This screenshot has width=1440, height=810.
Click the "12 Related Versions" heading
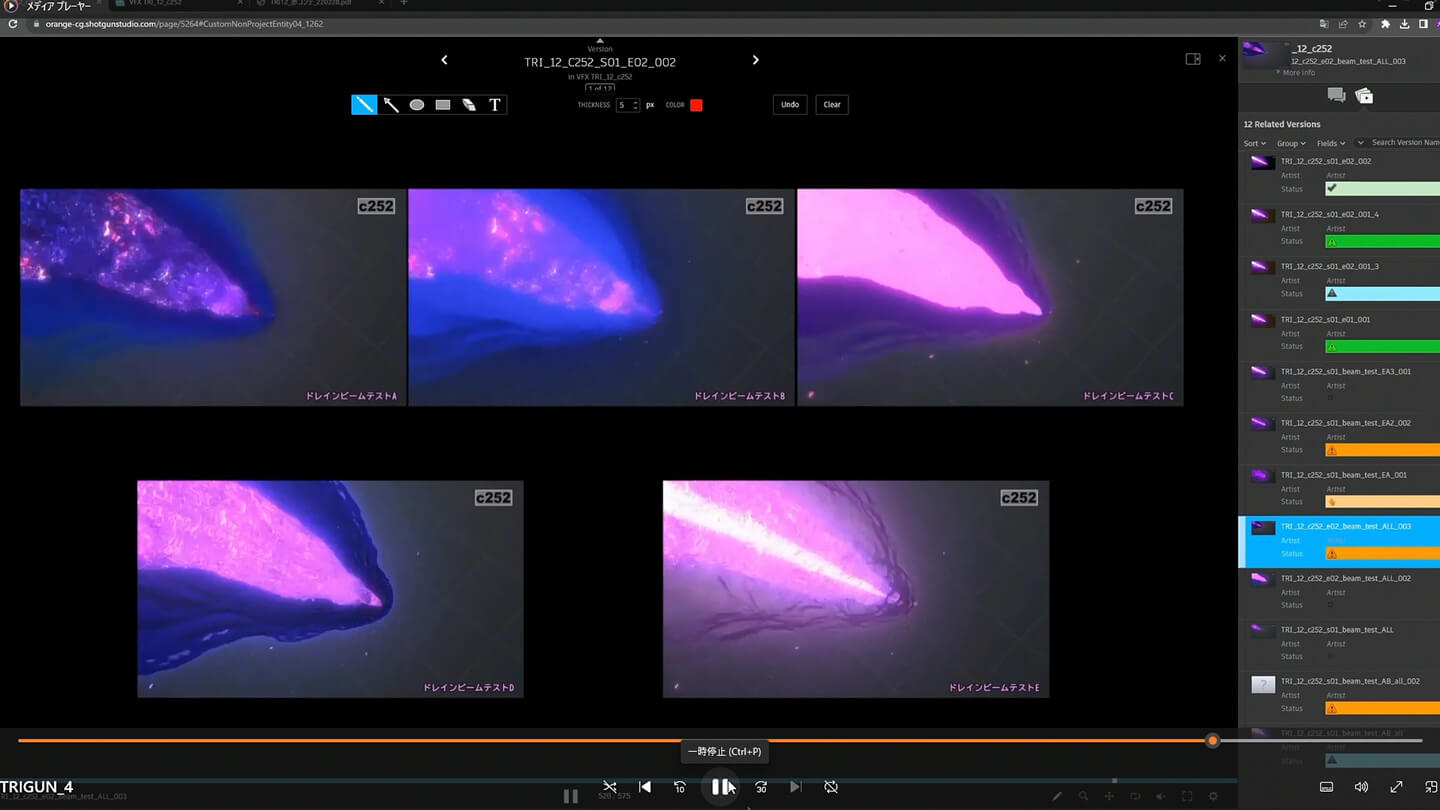(1282, 124)
